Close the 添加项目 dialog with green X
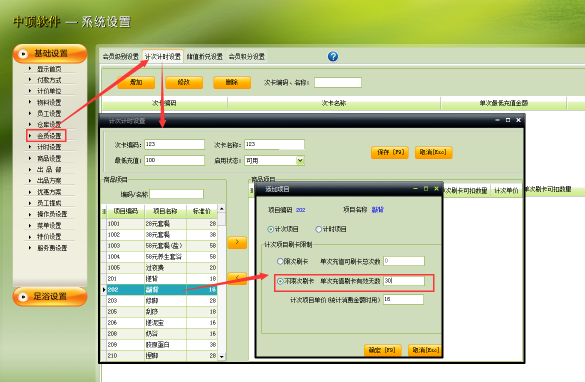Viewport: 585px width, 382px height. point(436,189)
